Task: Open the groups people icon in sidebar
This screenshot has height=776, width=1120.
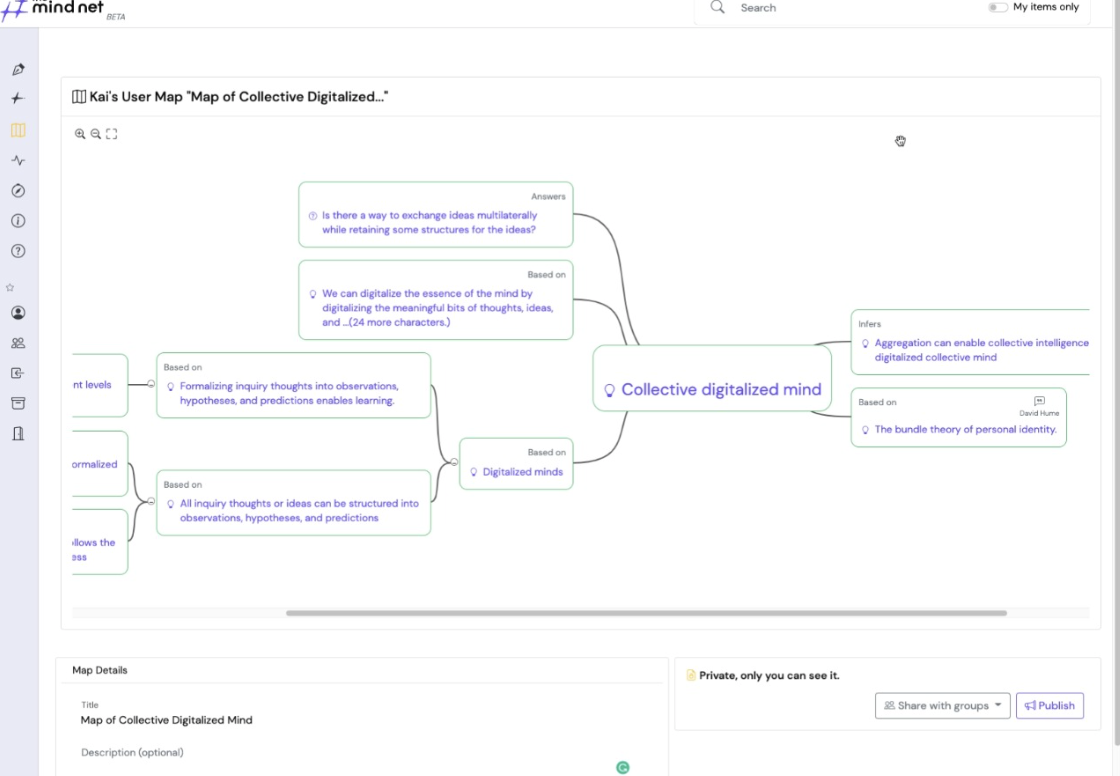Action: point(19,343)
